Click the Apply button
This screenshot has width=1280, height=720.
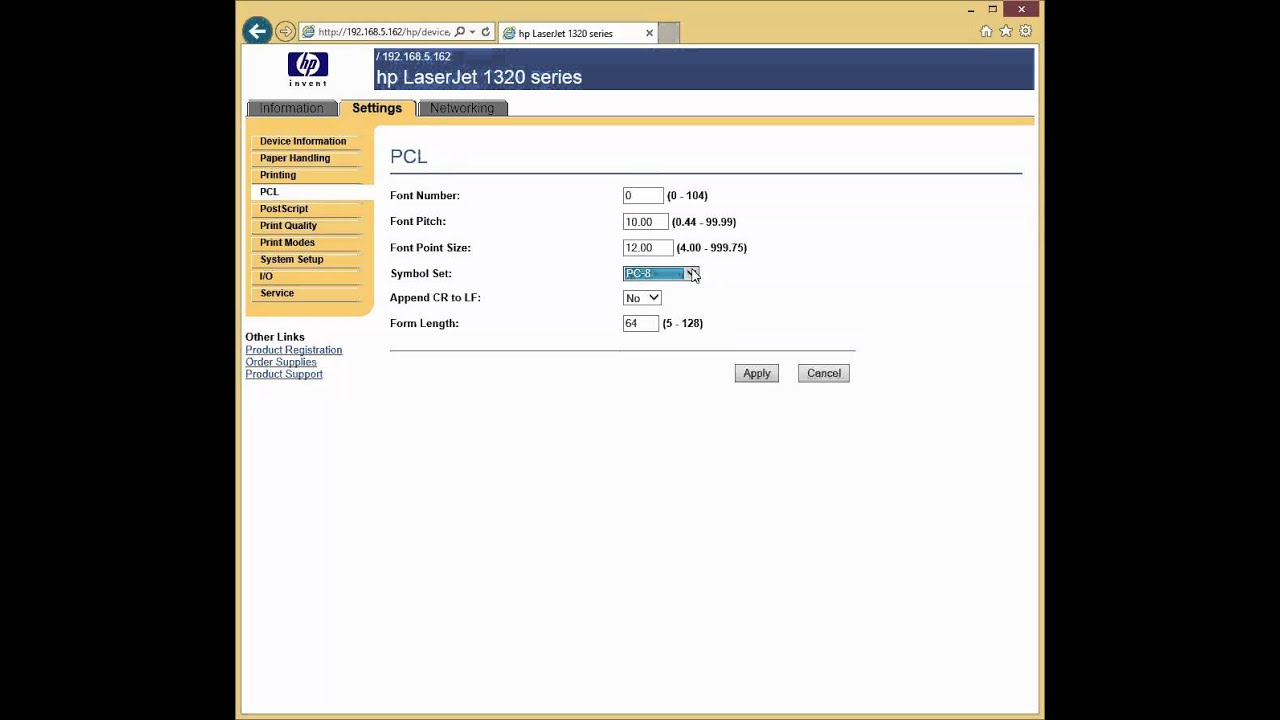tap(757, 374)
